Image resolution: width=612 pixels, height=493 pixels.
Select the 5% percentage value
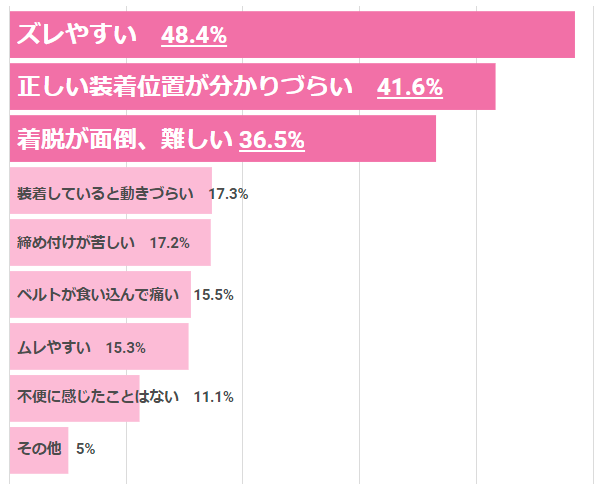[85, 449]
